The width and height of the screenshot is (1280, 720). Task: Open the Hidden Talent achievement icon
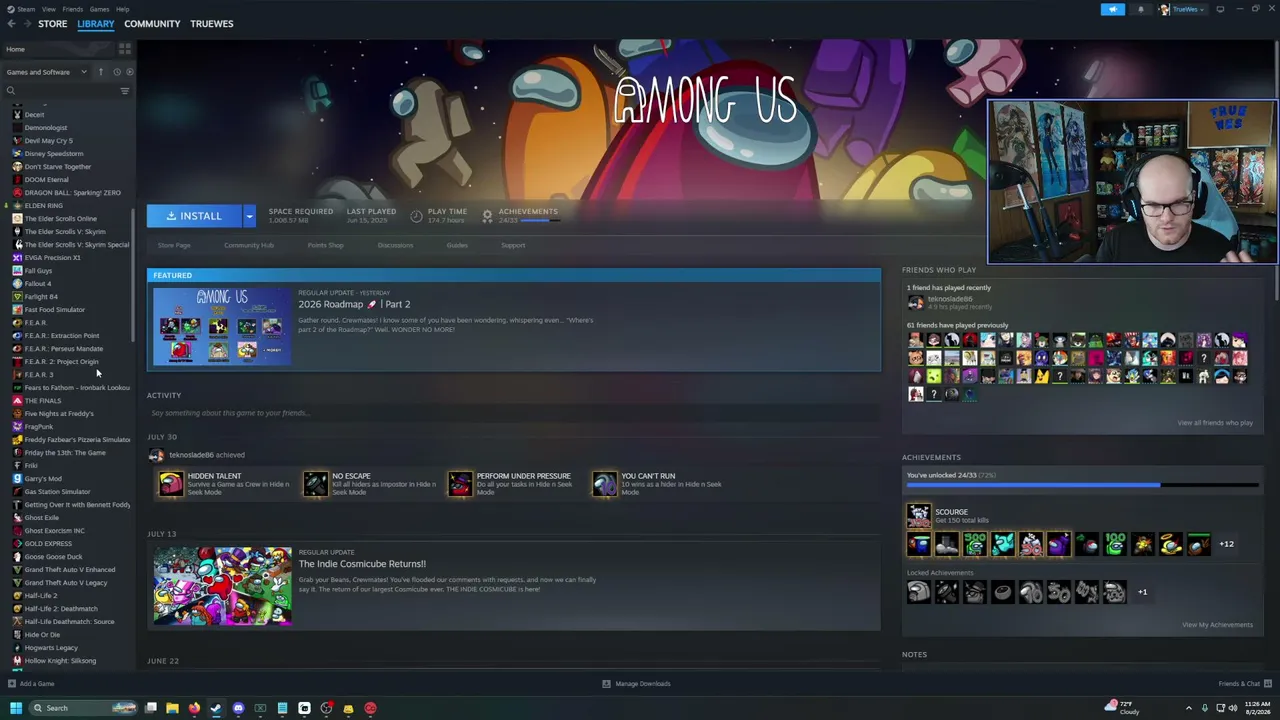click(x=171, y=484)
